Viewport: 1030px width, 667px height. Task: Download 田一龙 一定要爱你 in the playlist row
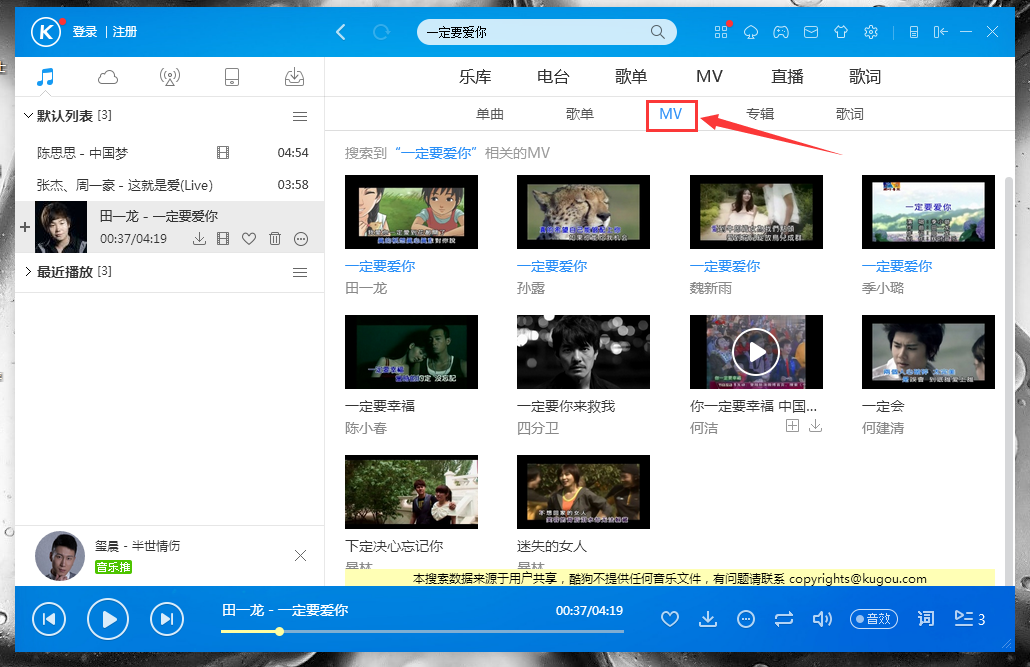pyautogui.click(x=199, y=239)
